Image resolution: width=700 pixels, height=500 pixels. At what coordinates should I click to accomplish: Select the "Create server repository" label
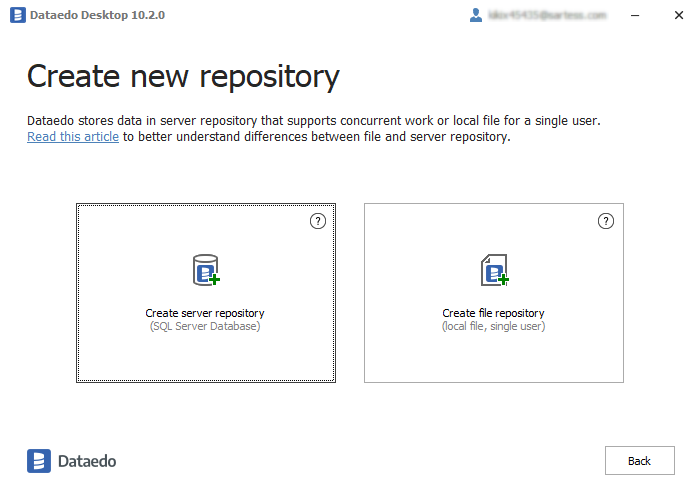(205, 313)
